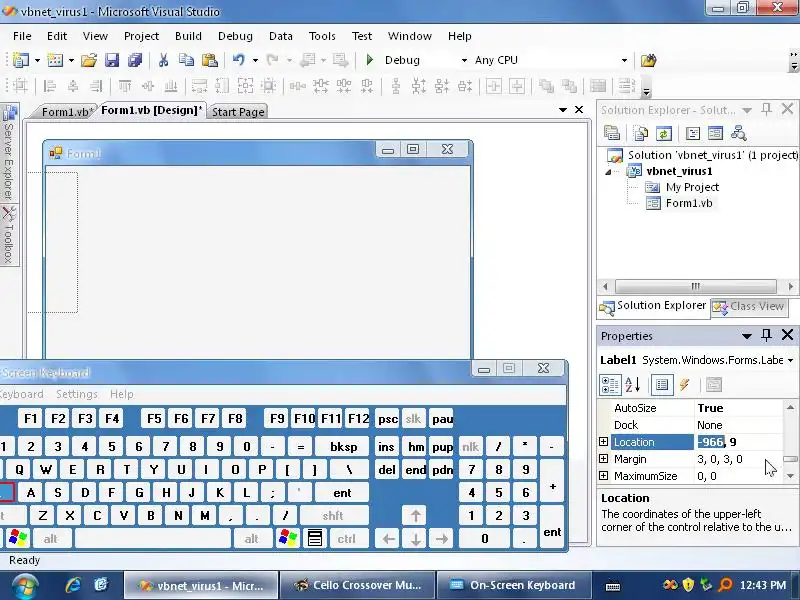
Task: Start debugging with the green play icon
Action: tap(370, 60)
